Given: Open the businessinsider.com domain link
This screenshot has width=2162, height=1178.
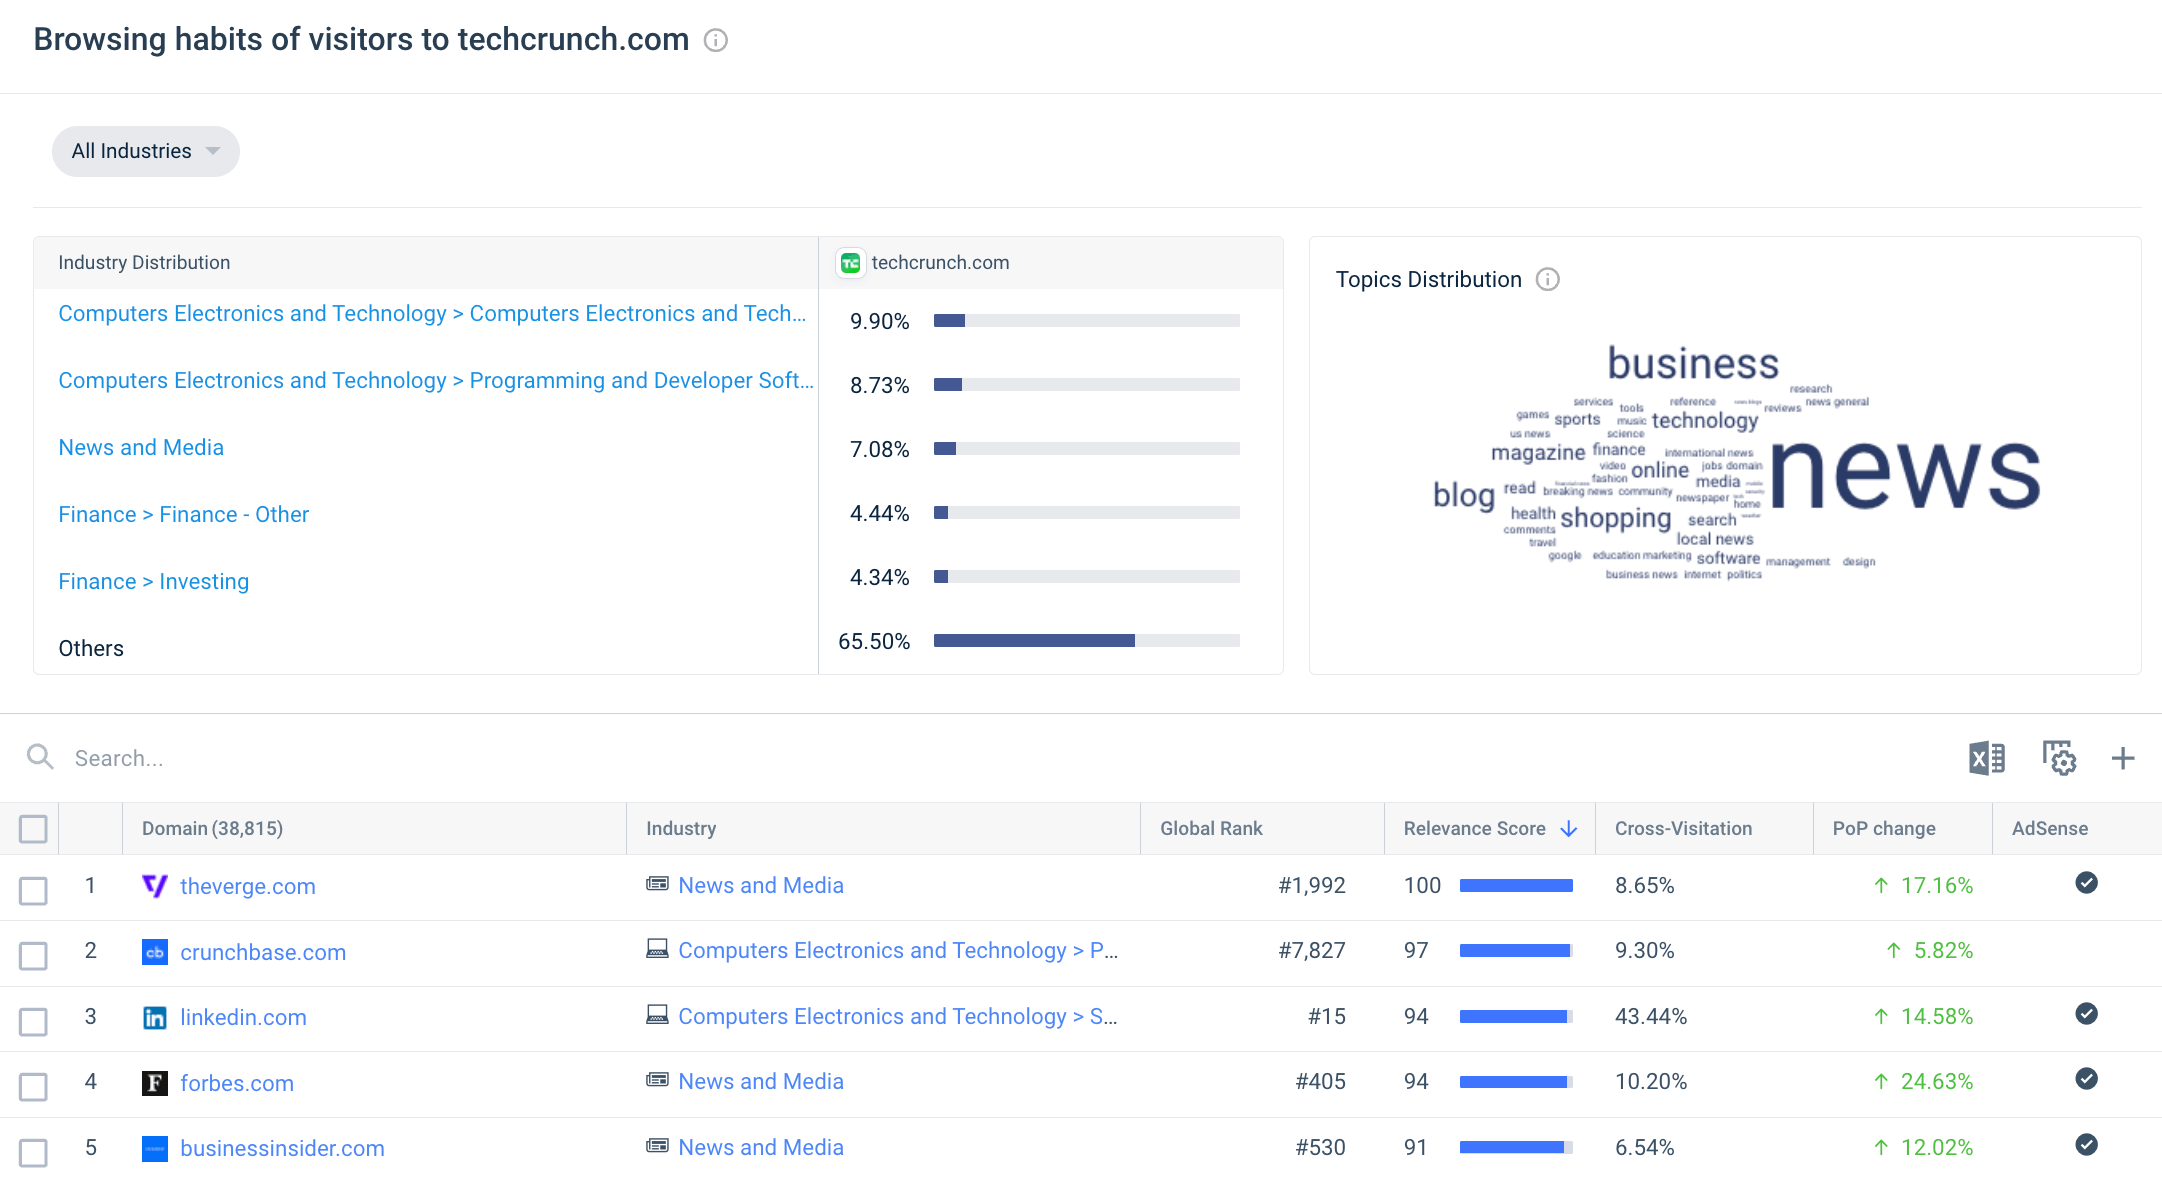Looking at the screenshot, I should tap(282, 1149).
